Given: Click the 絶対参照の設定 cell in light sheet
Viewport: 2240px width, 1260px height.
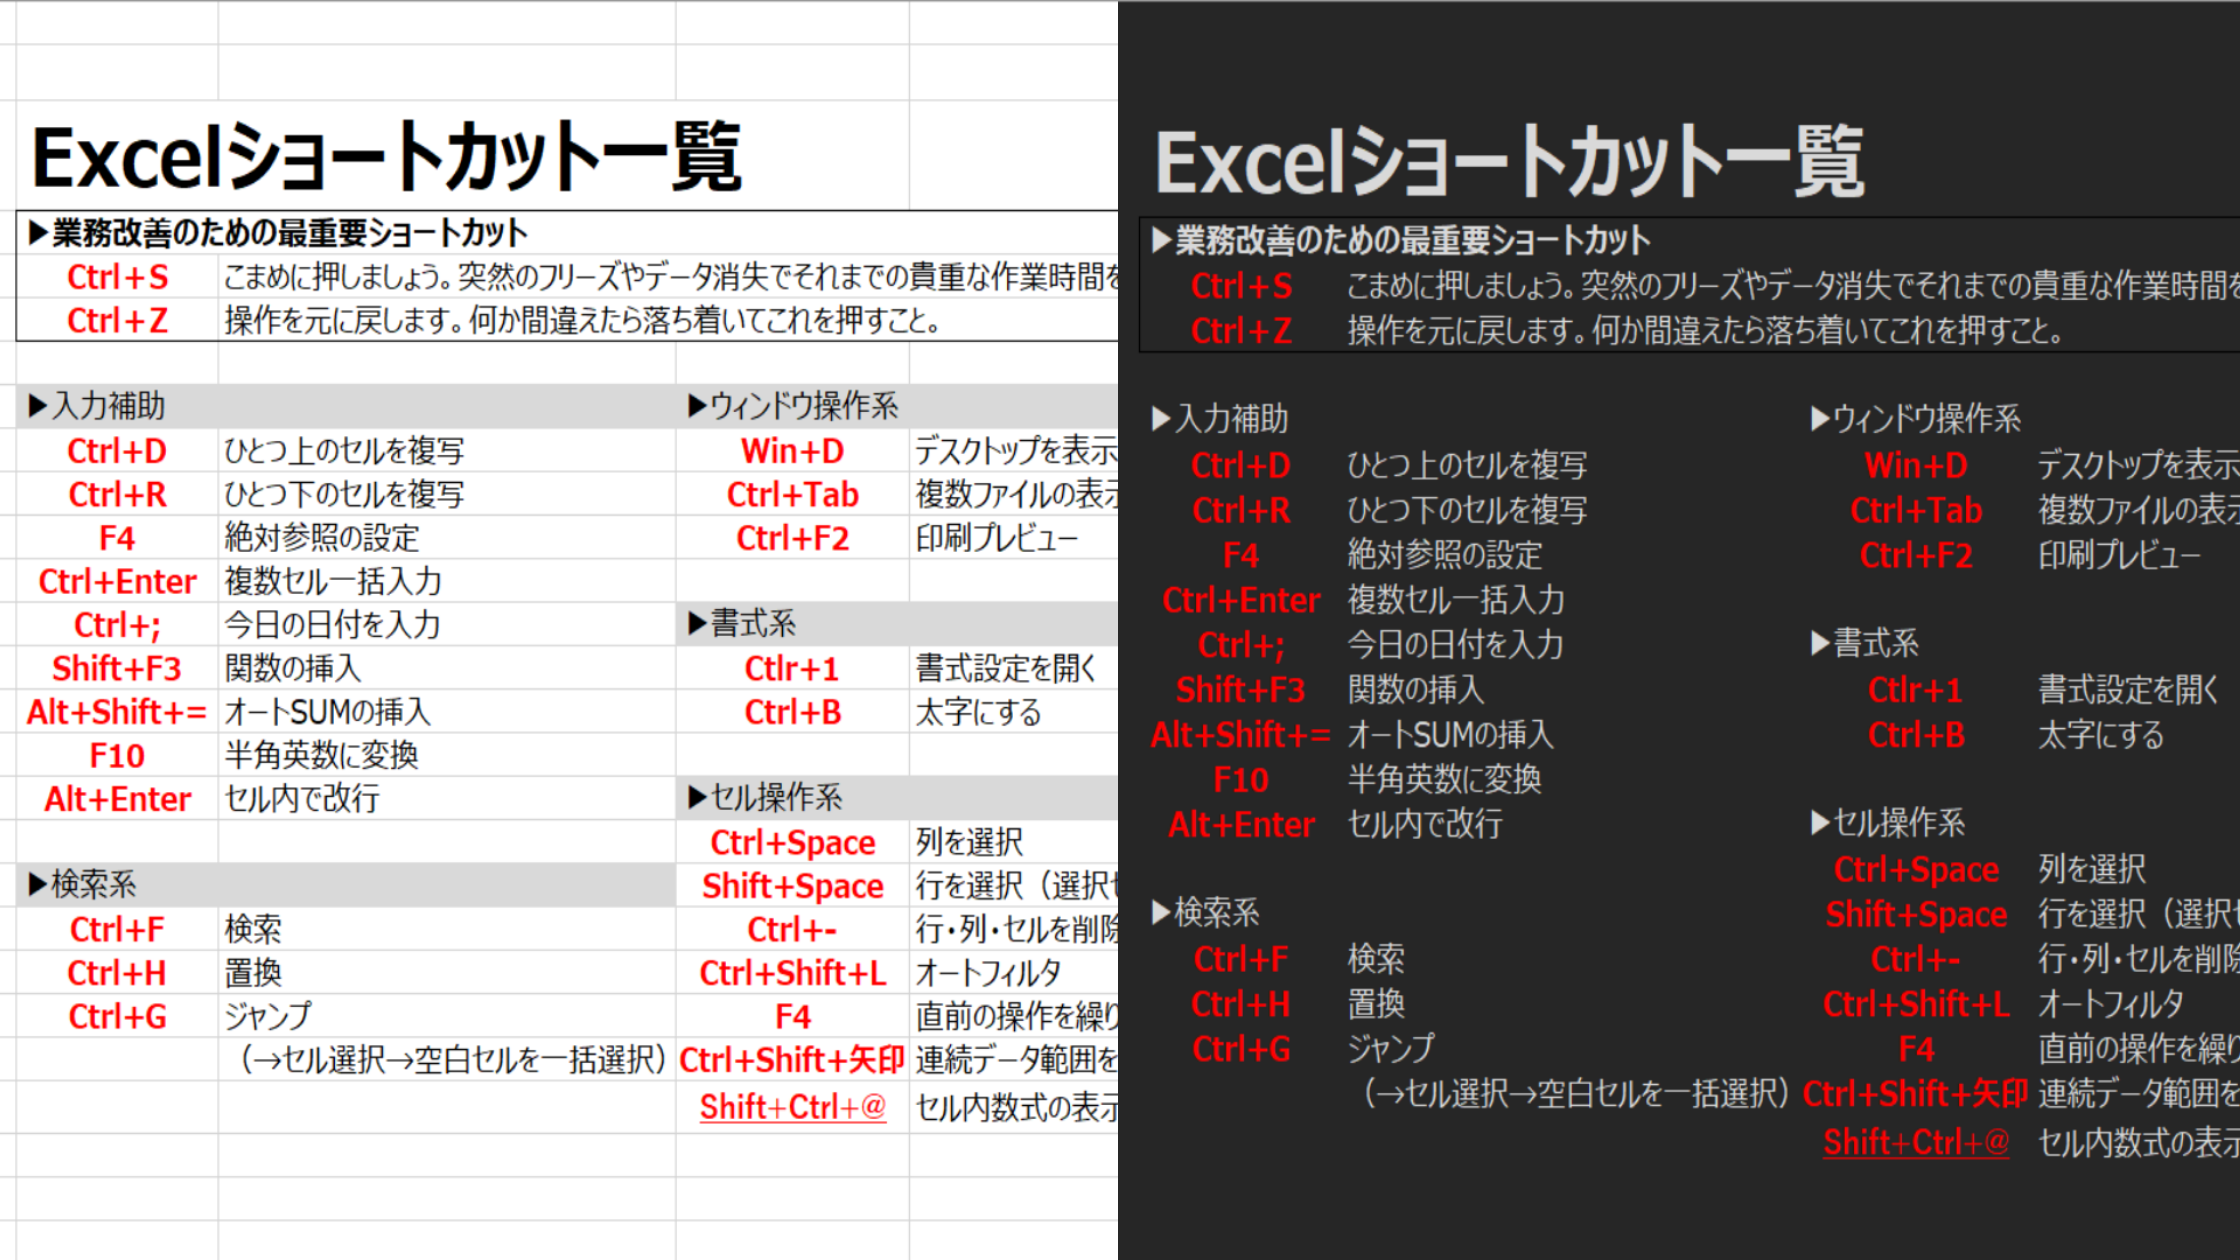Looking at the screenshot, I should [x=321, y=538].
